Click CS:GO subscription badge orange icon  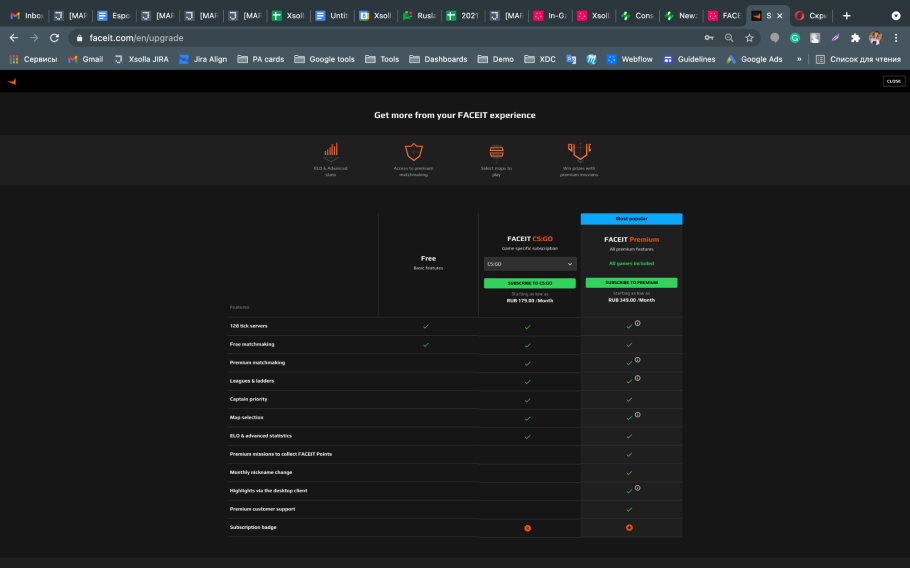(527, 528)
